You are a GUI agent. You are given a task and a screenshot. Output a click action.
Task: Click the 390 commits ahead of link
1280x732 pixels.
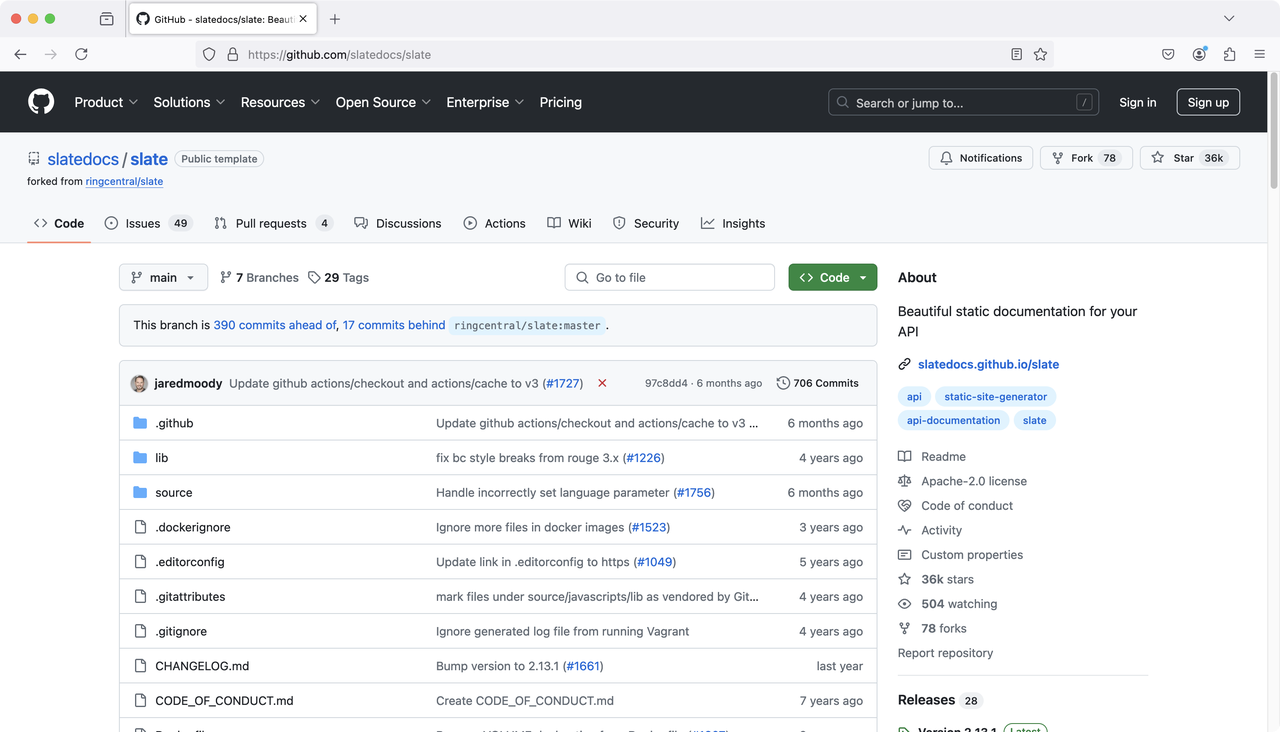click(274, 325)
